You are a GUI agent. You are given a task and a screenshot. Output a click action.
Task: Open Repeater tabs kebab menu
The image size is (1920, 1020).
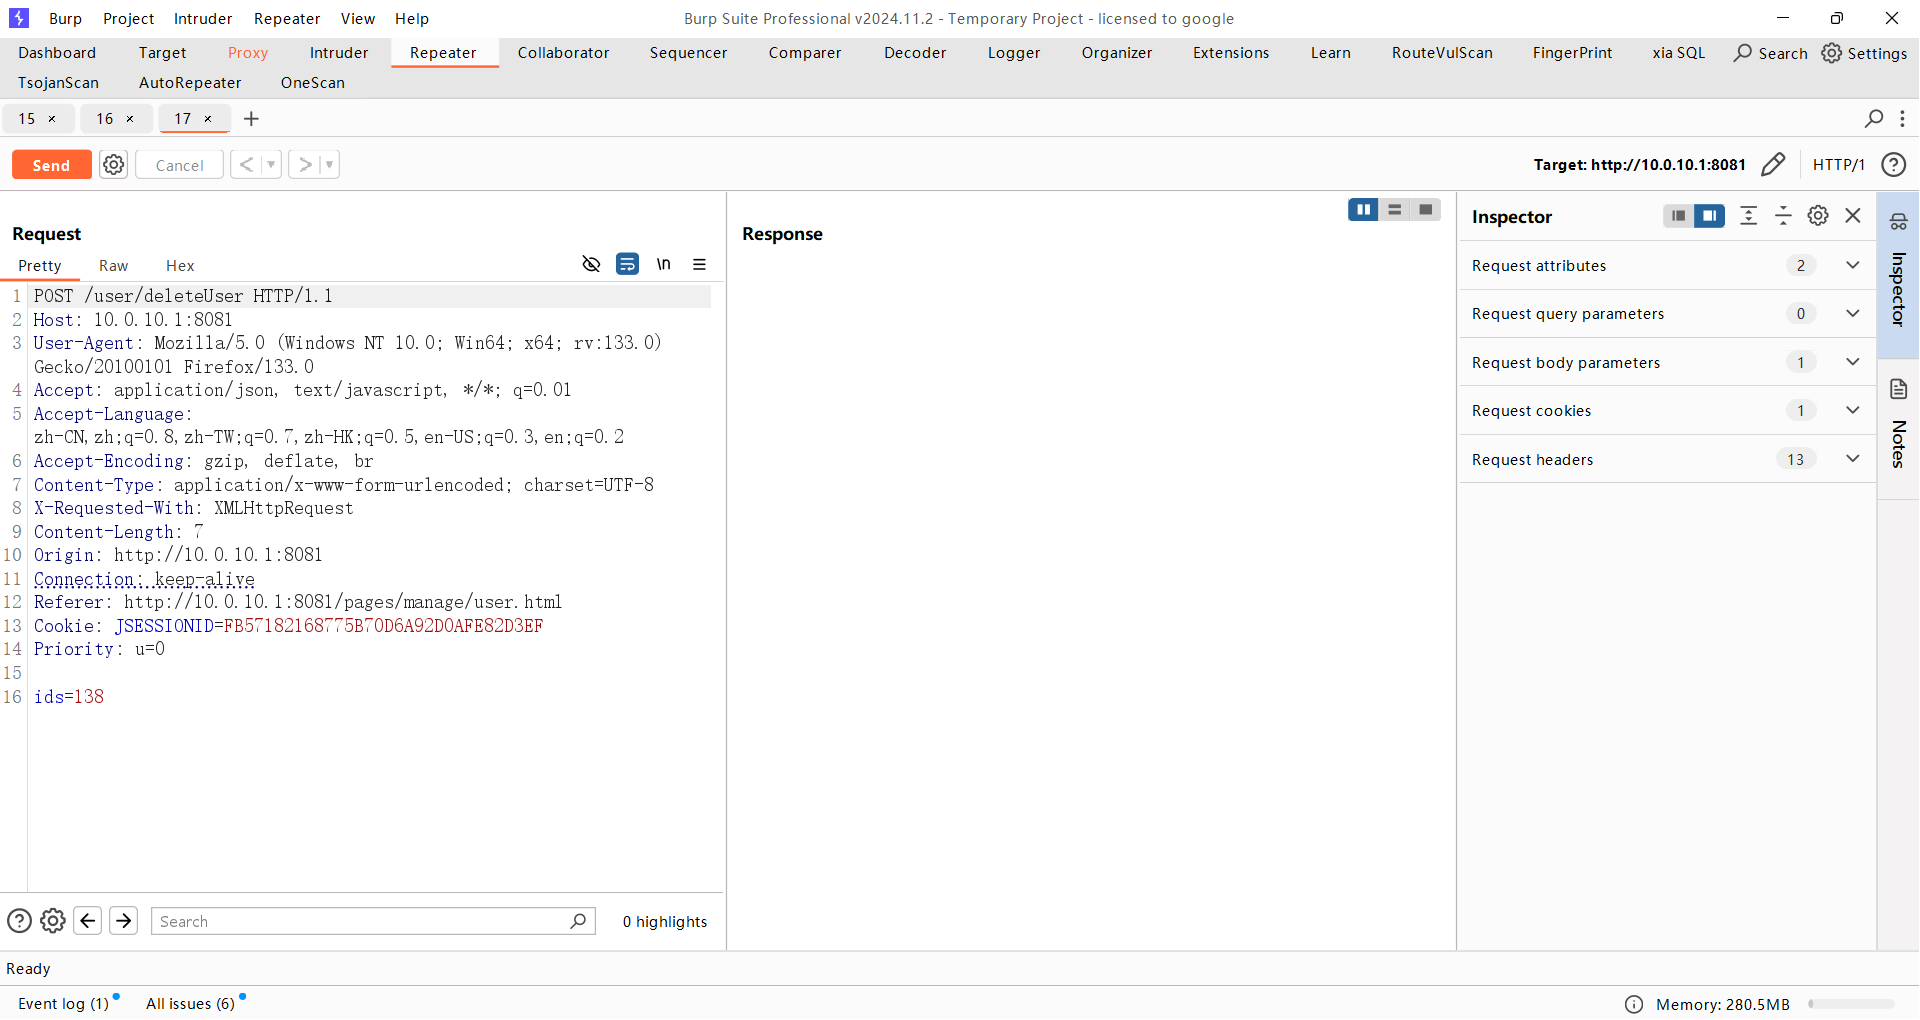click(x=1902, y=118)
